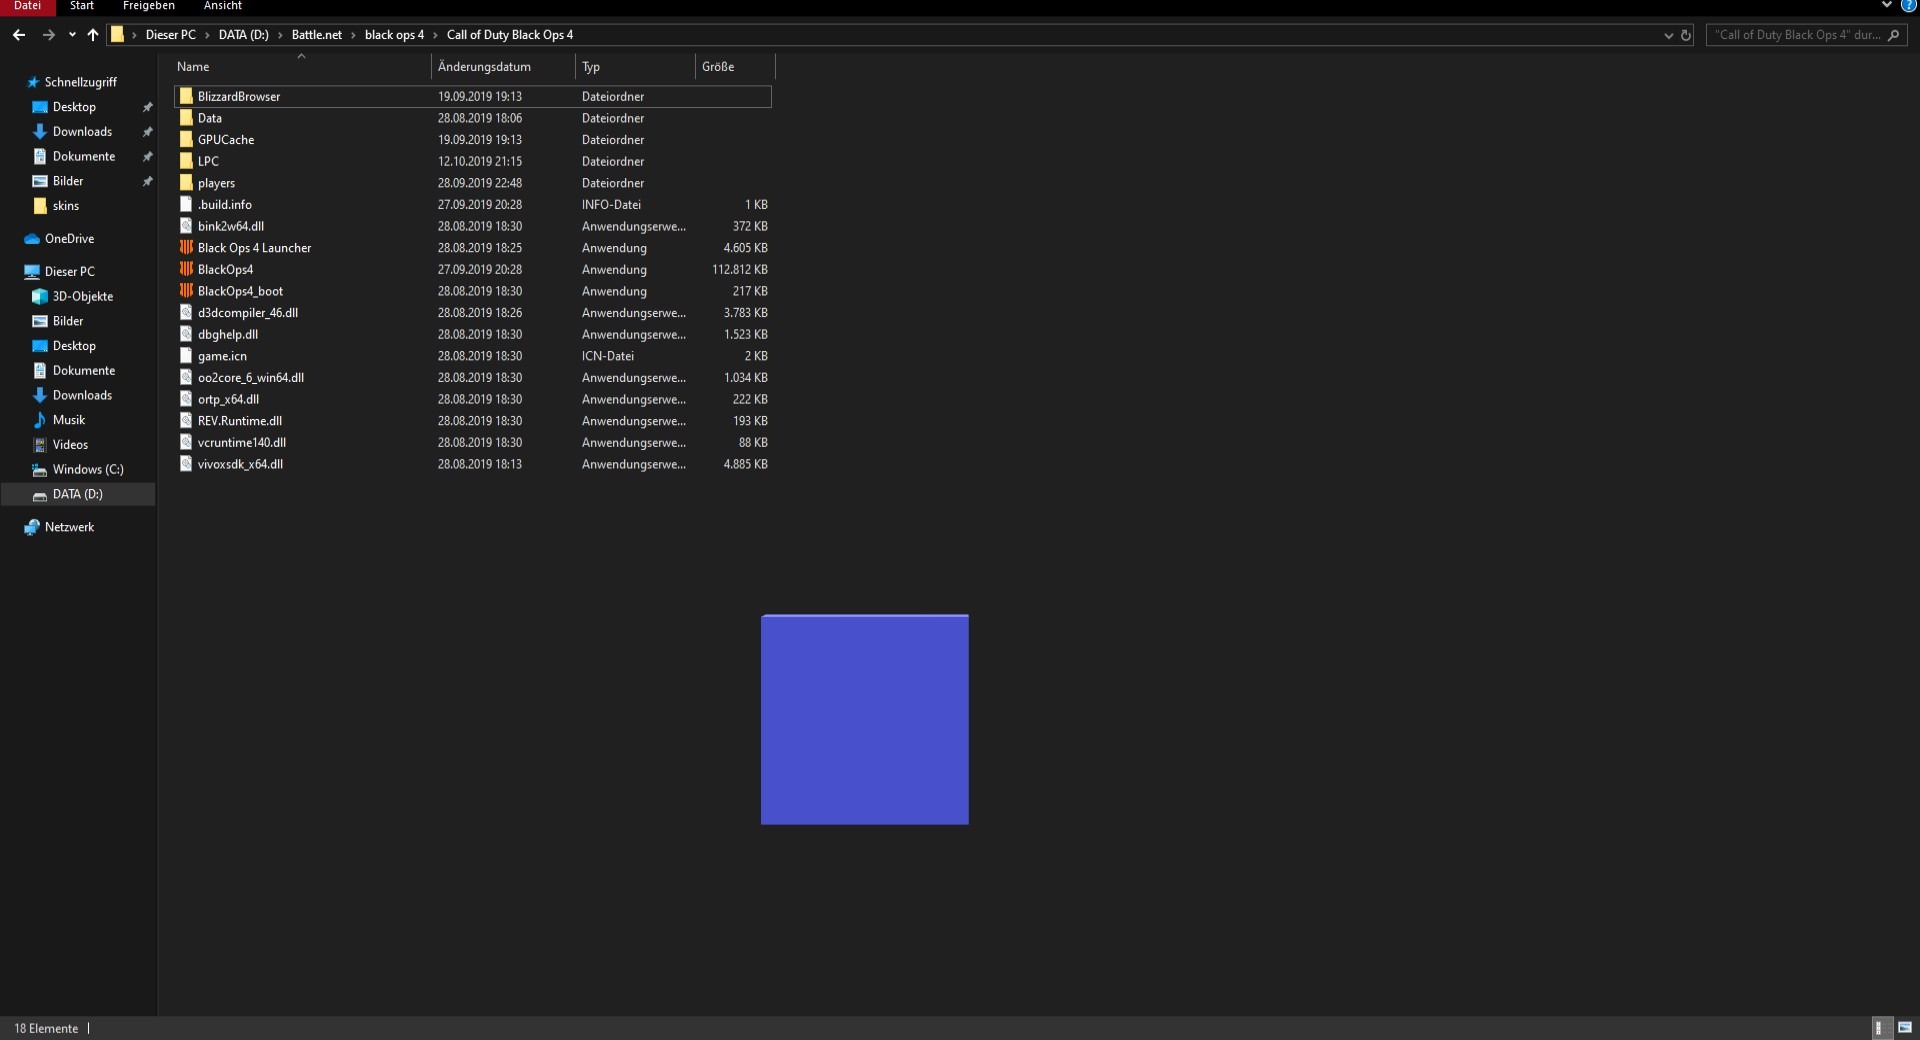Viewport: 1920px width, 1040px height.
Task: Select the BlackOps4 application icon
Action: point(186,269)
